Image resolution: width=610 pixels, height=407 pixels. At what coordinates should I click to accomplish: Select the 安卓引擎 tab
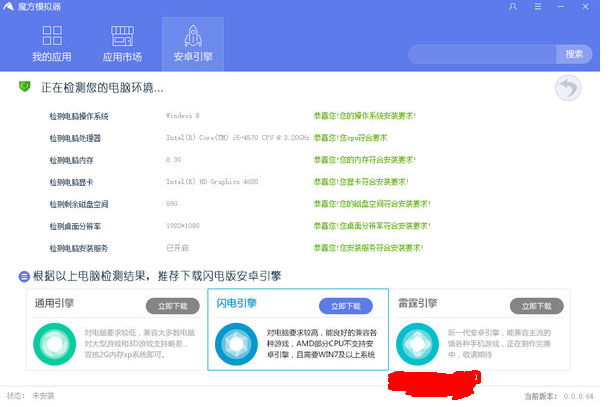point(193,44)
